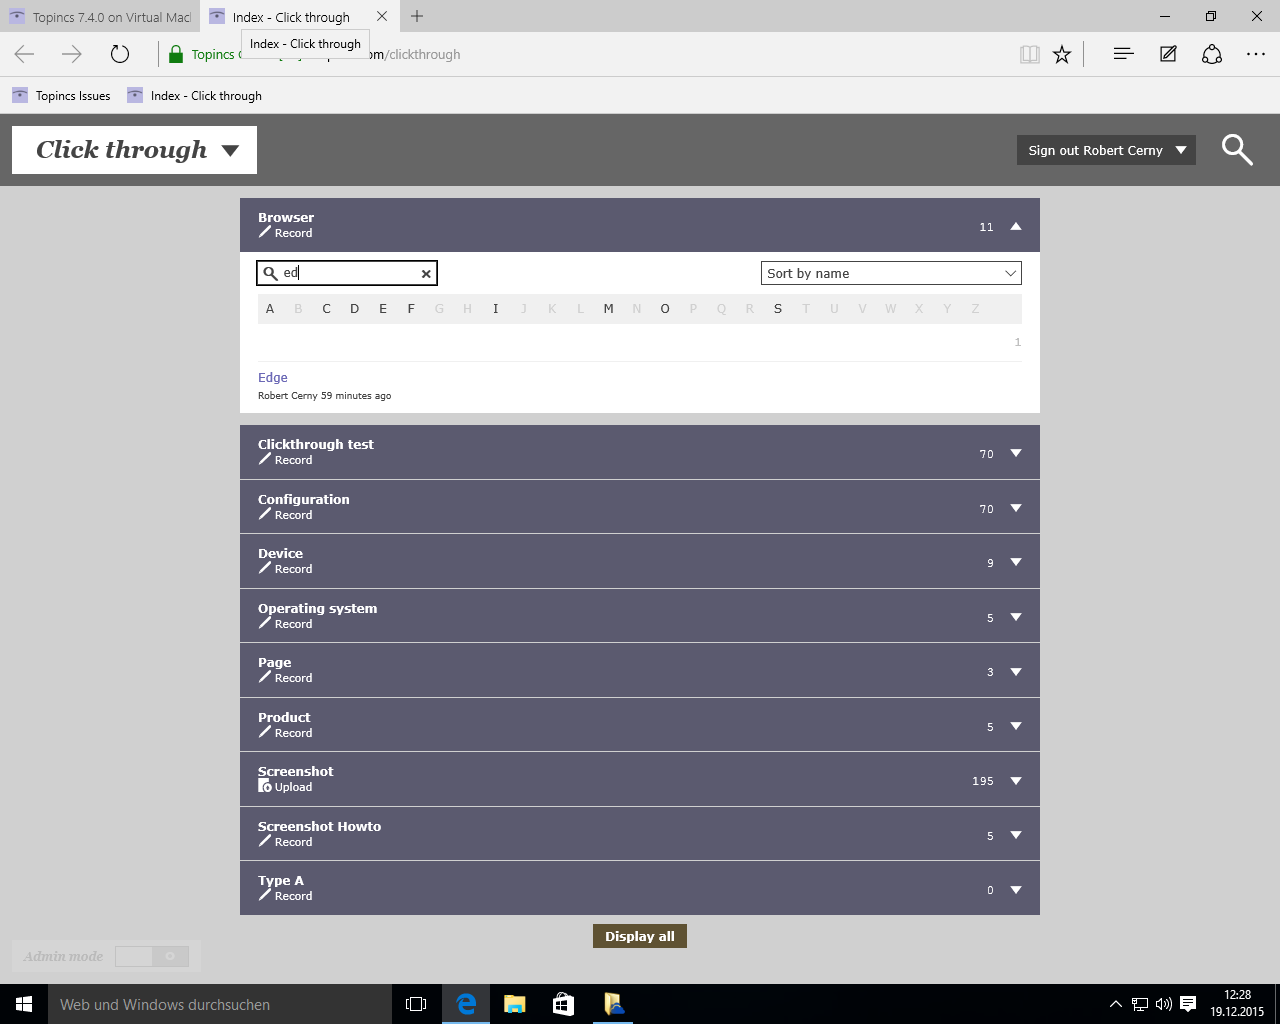
Task: Add page to favorites with star icon
Action: coord(1062,54)
